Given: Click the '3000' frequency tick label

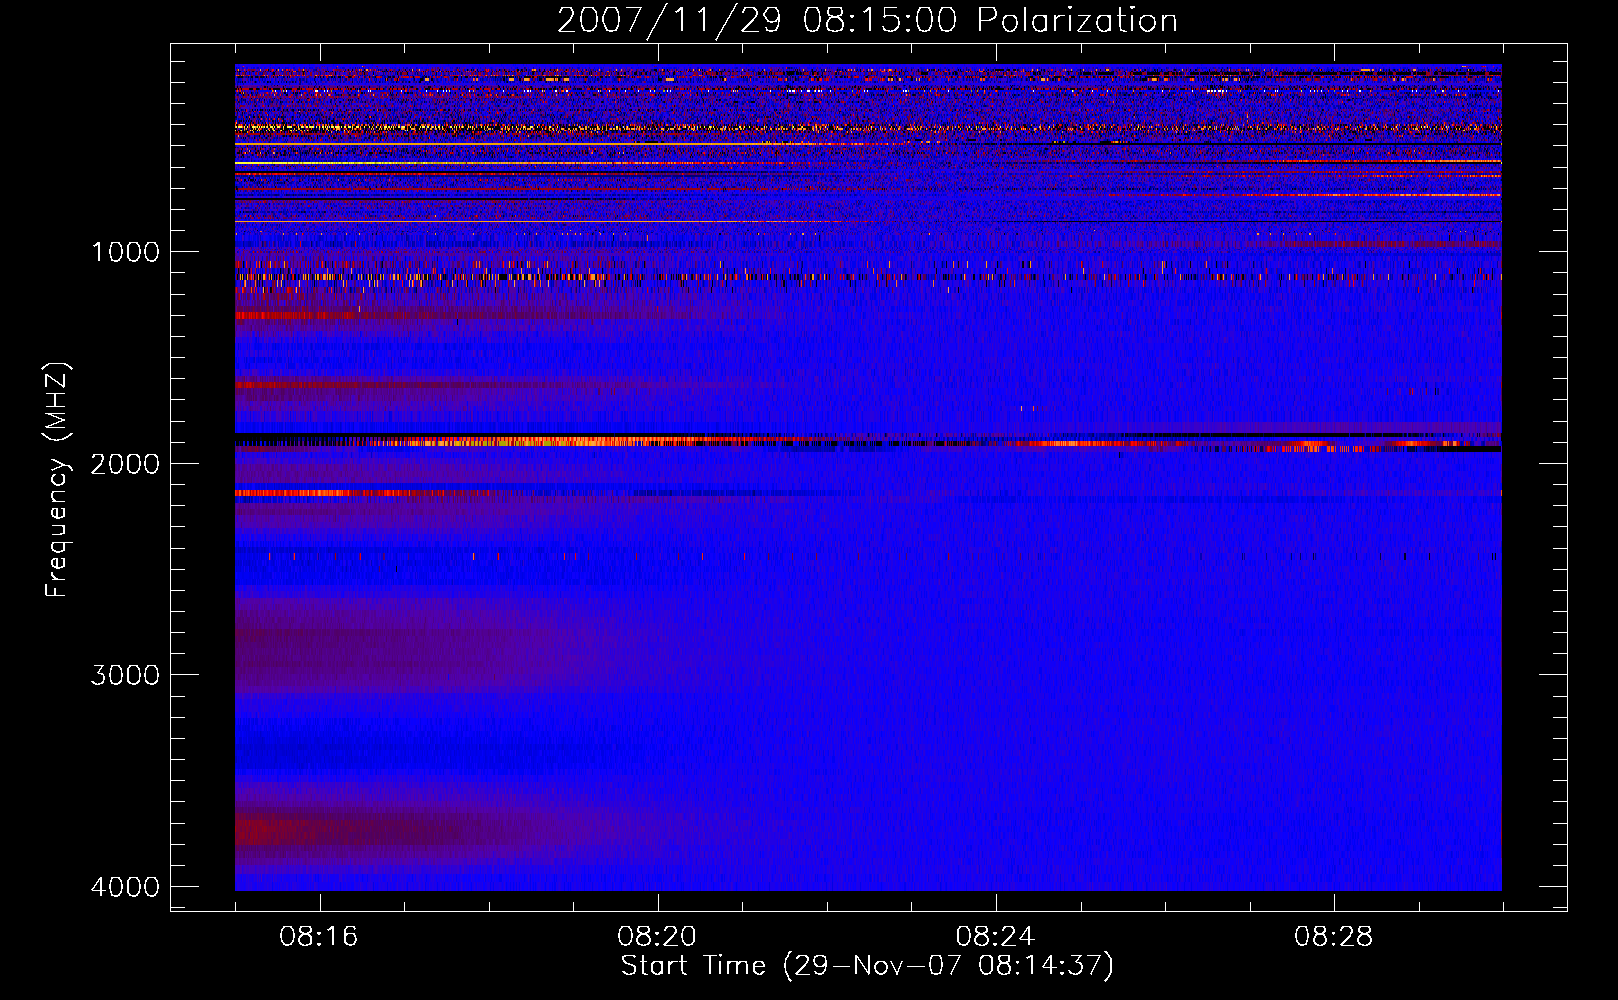Looking at the screenshot, I should [125, 675].
